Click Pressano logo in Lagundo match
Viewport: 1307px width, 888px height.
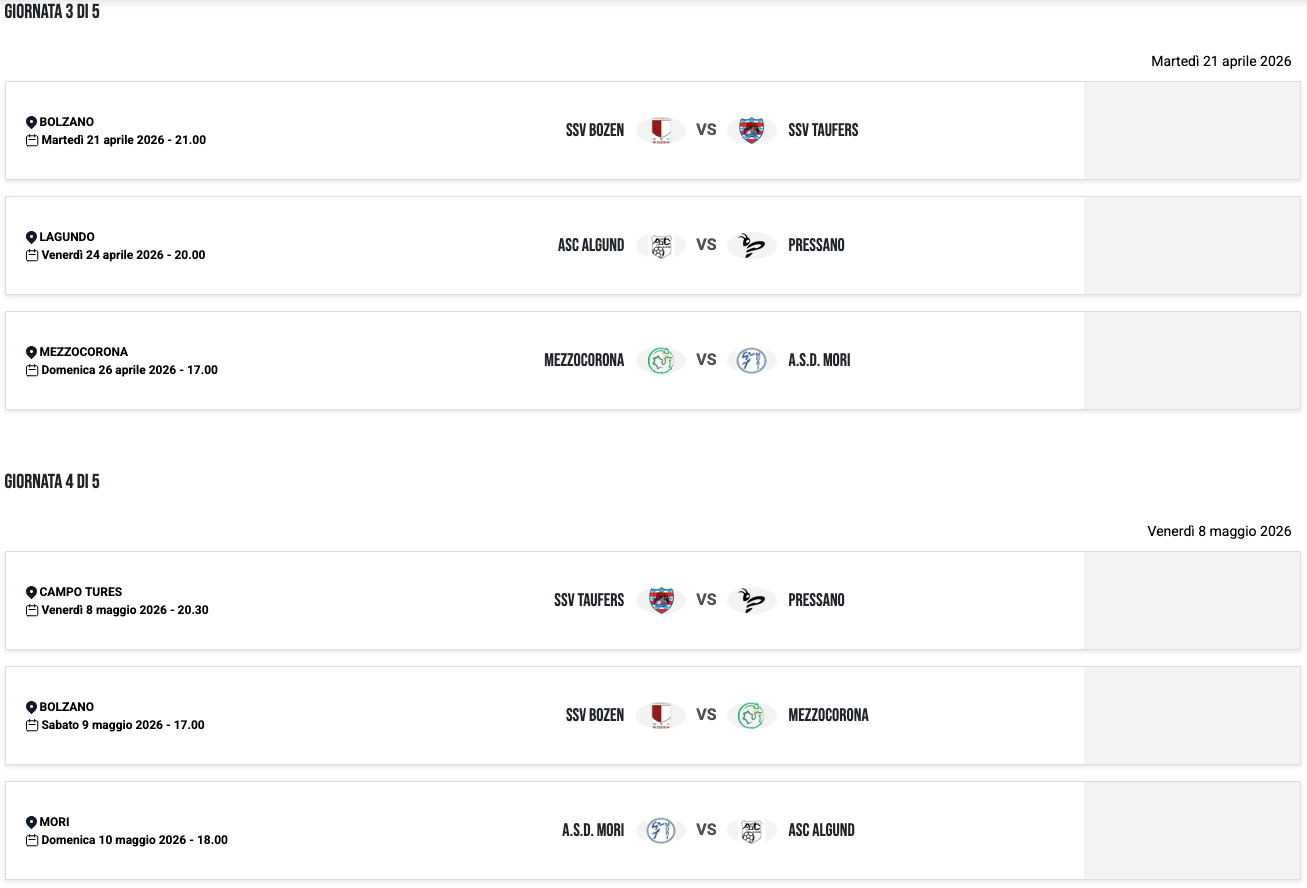tap(751, 245)
